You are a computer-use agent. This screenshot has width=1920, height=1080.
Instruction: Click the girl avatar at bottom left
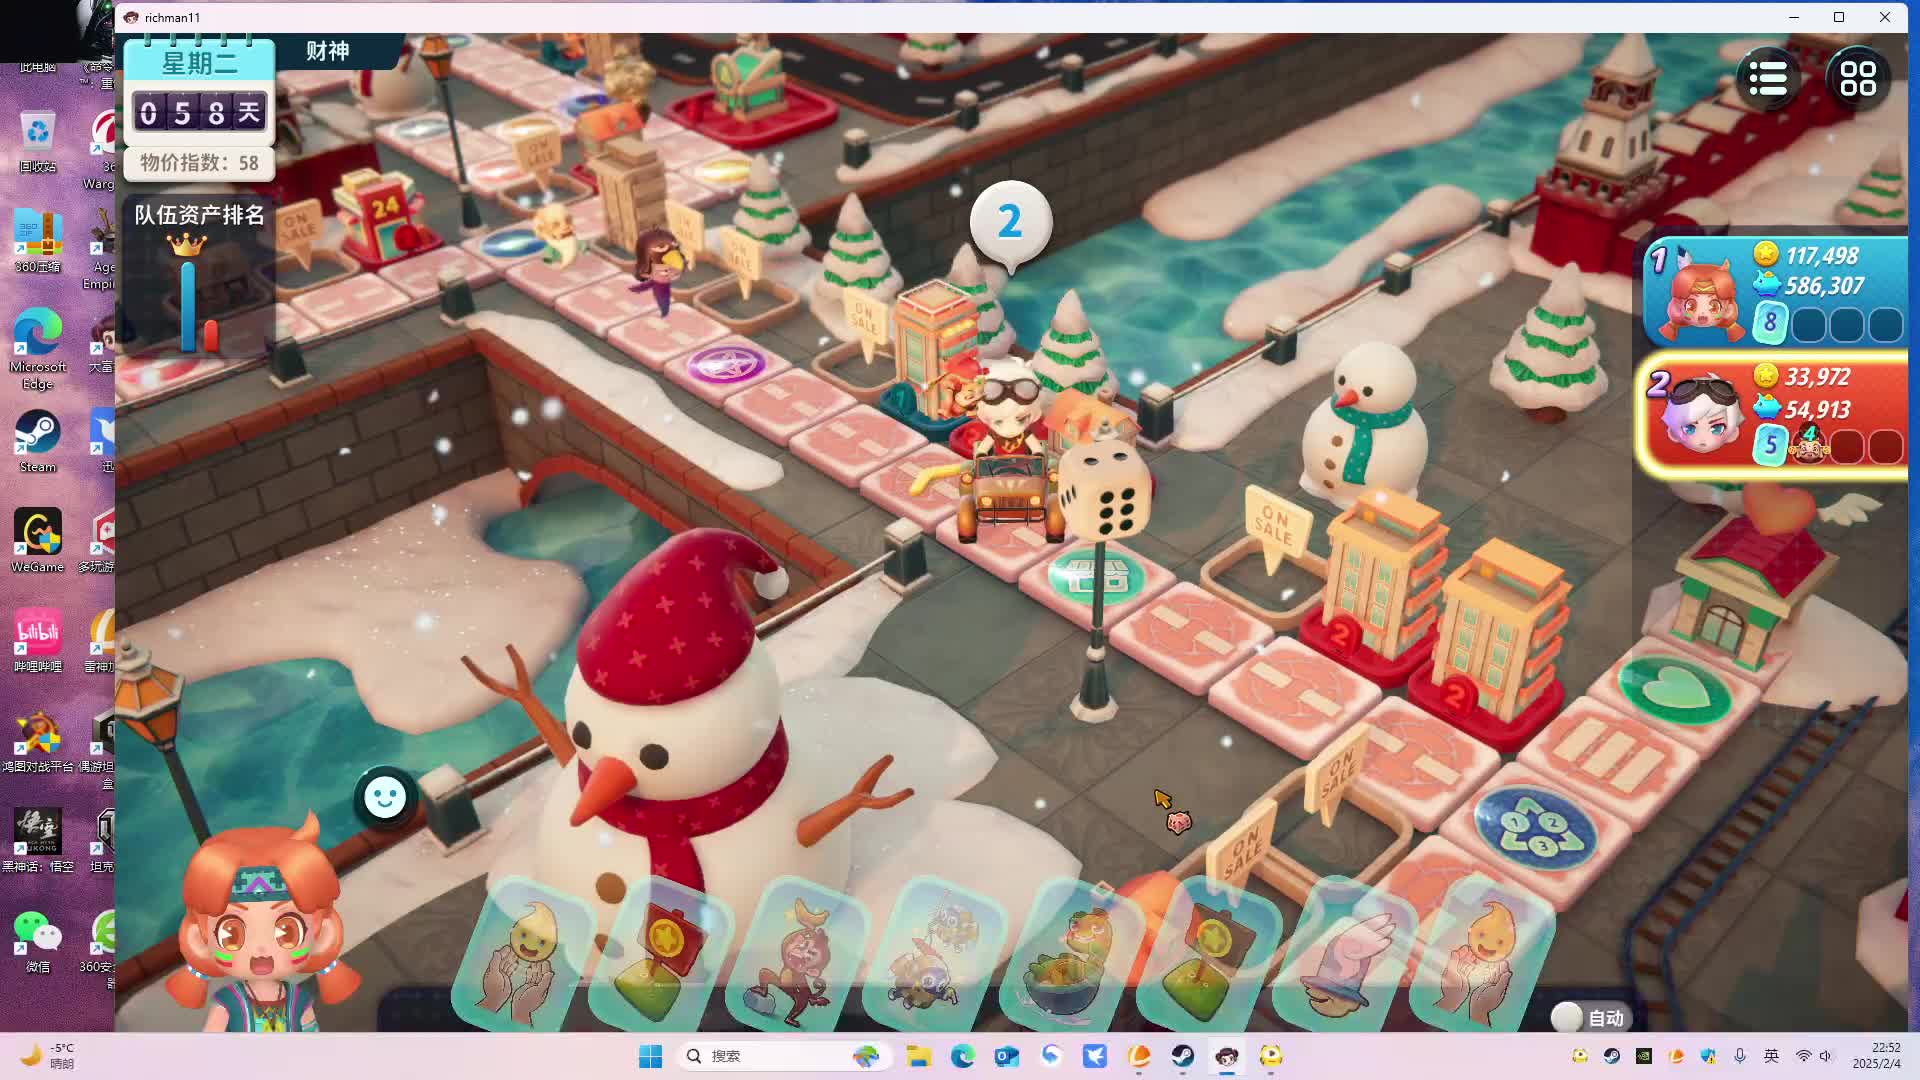[262, 925]
